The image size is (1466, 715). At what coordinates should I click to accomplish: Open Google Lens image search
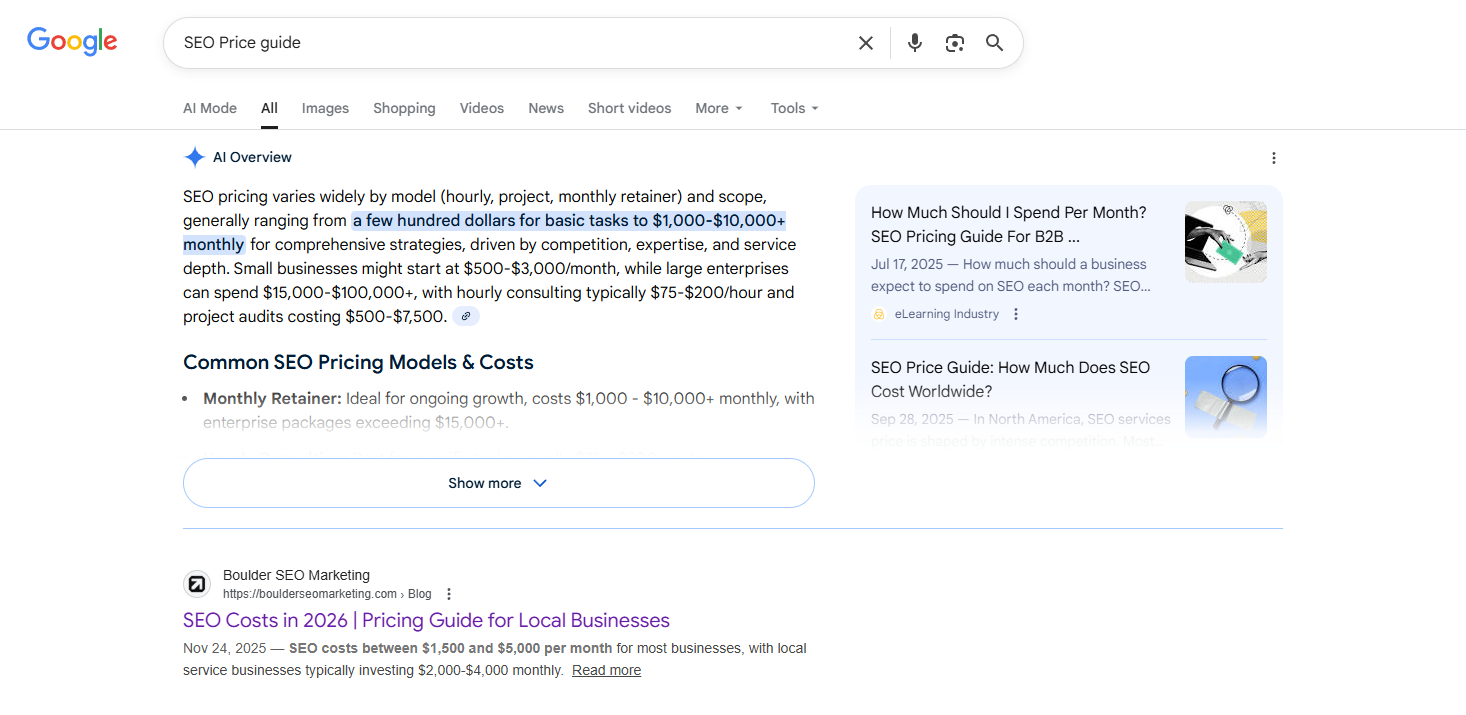(x=954, y=42)
